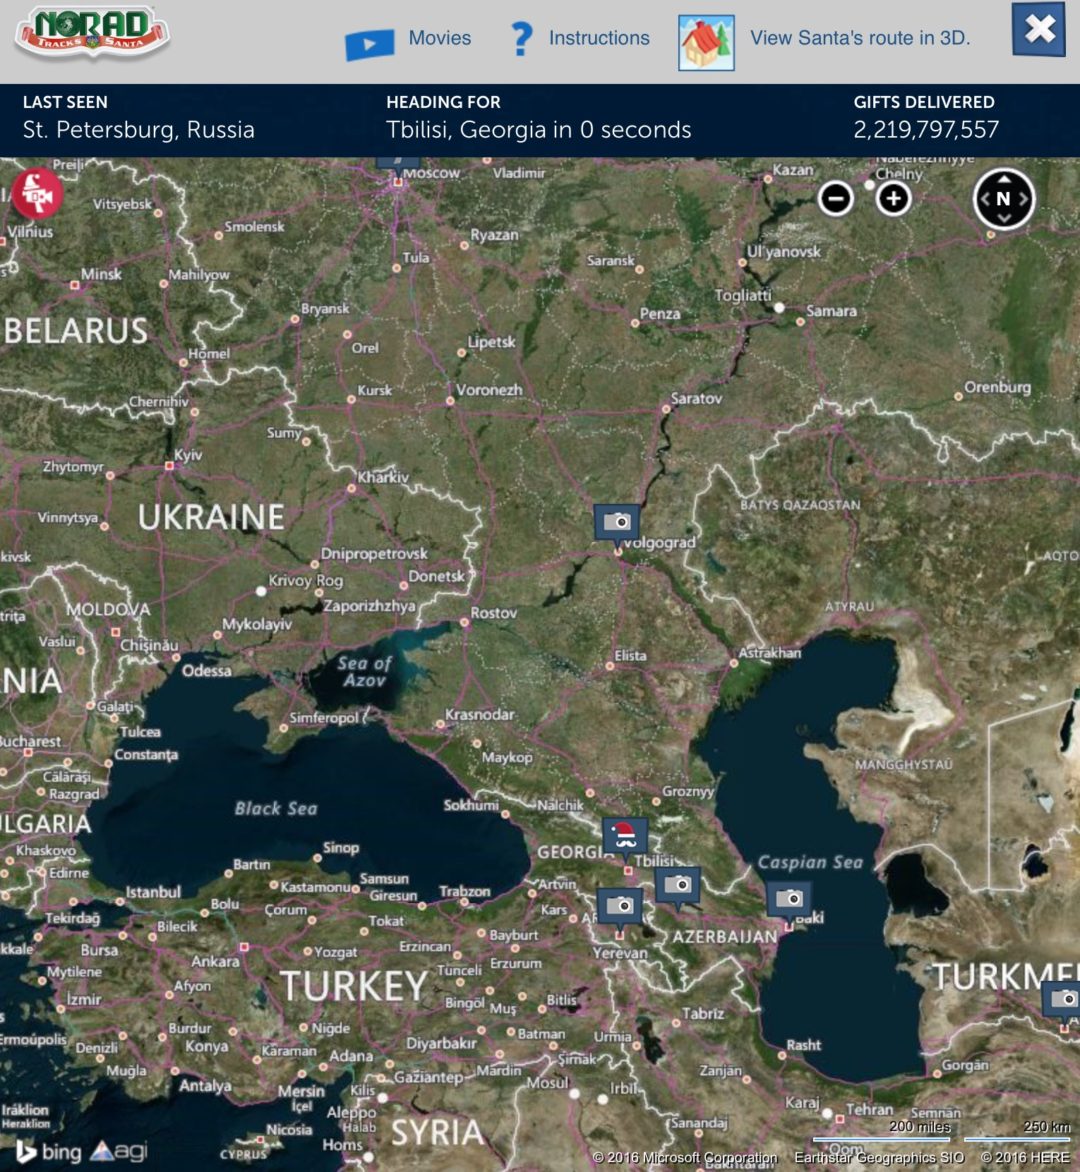Viewport: 1080px width, 1172px height.
Task: Open the Instructions link
Action: [598, 38]
